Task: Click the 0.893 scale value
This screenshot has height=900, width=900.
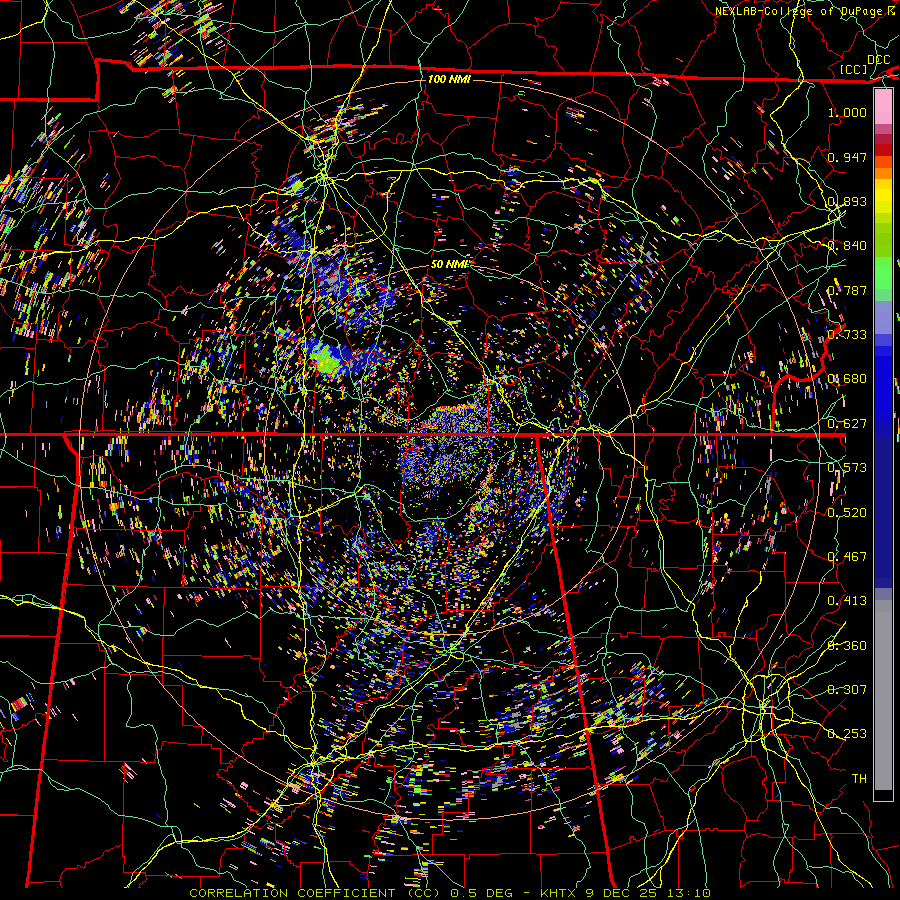Action: coord(847,201)
